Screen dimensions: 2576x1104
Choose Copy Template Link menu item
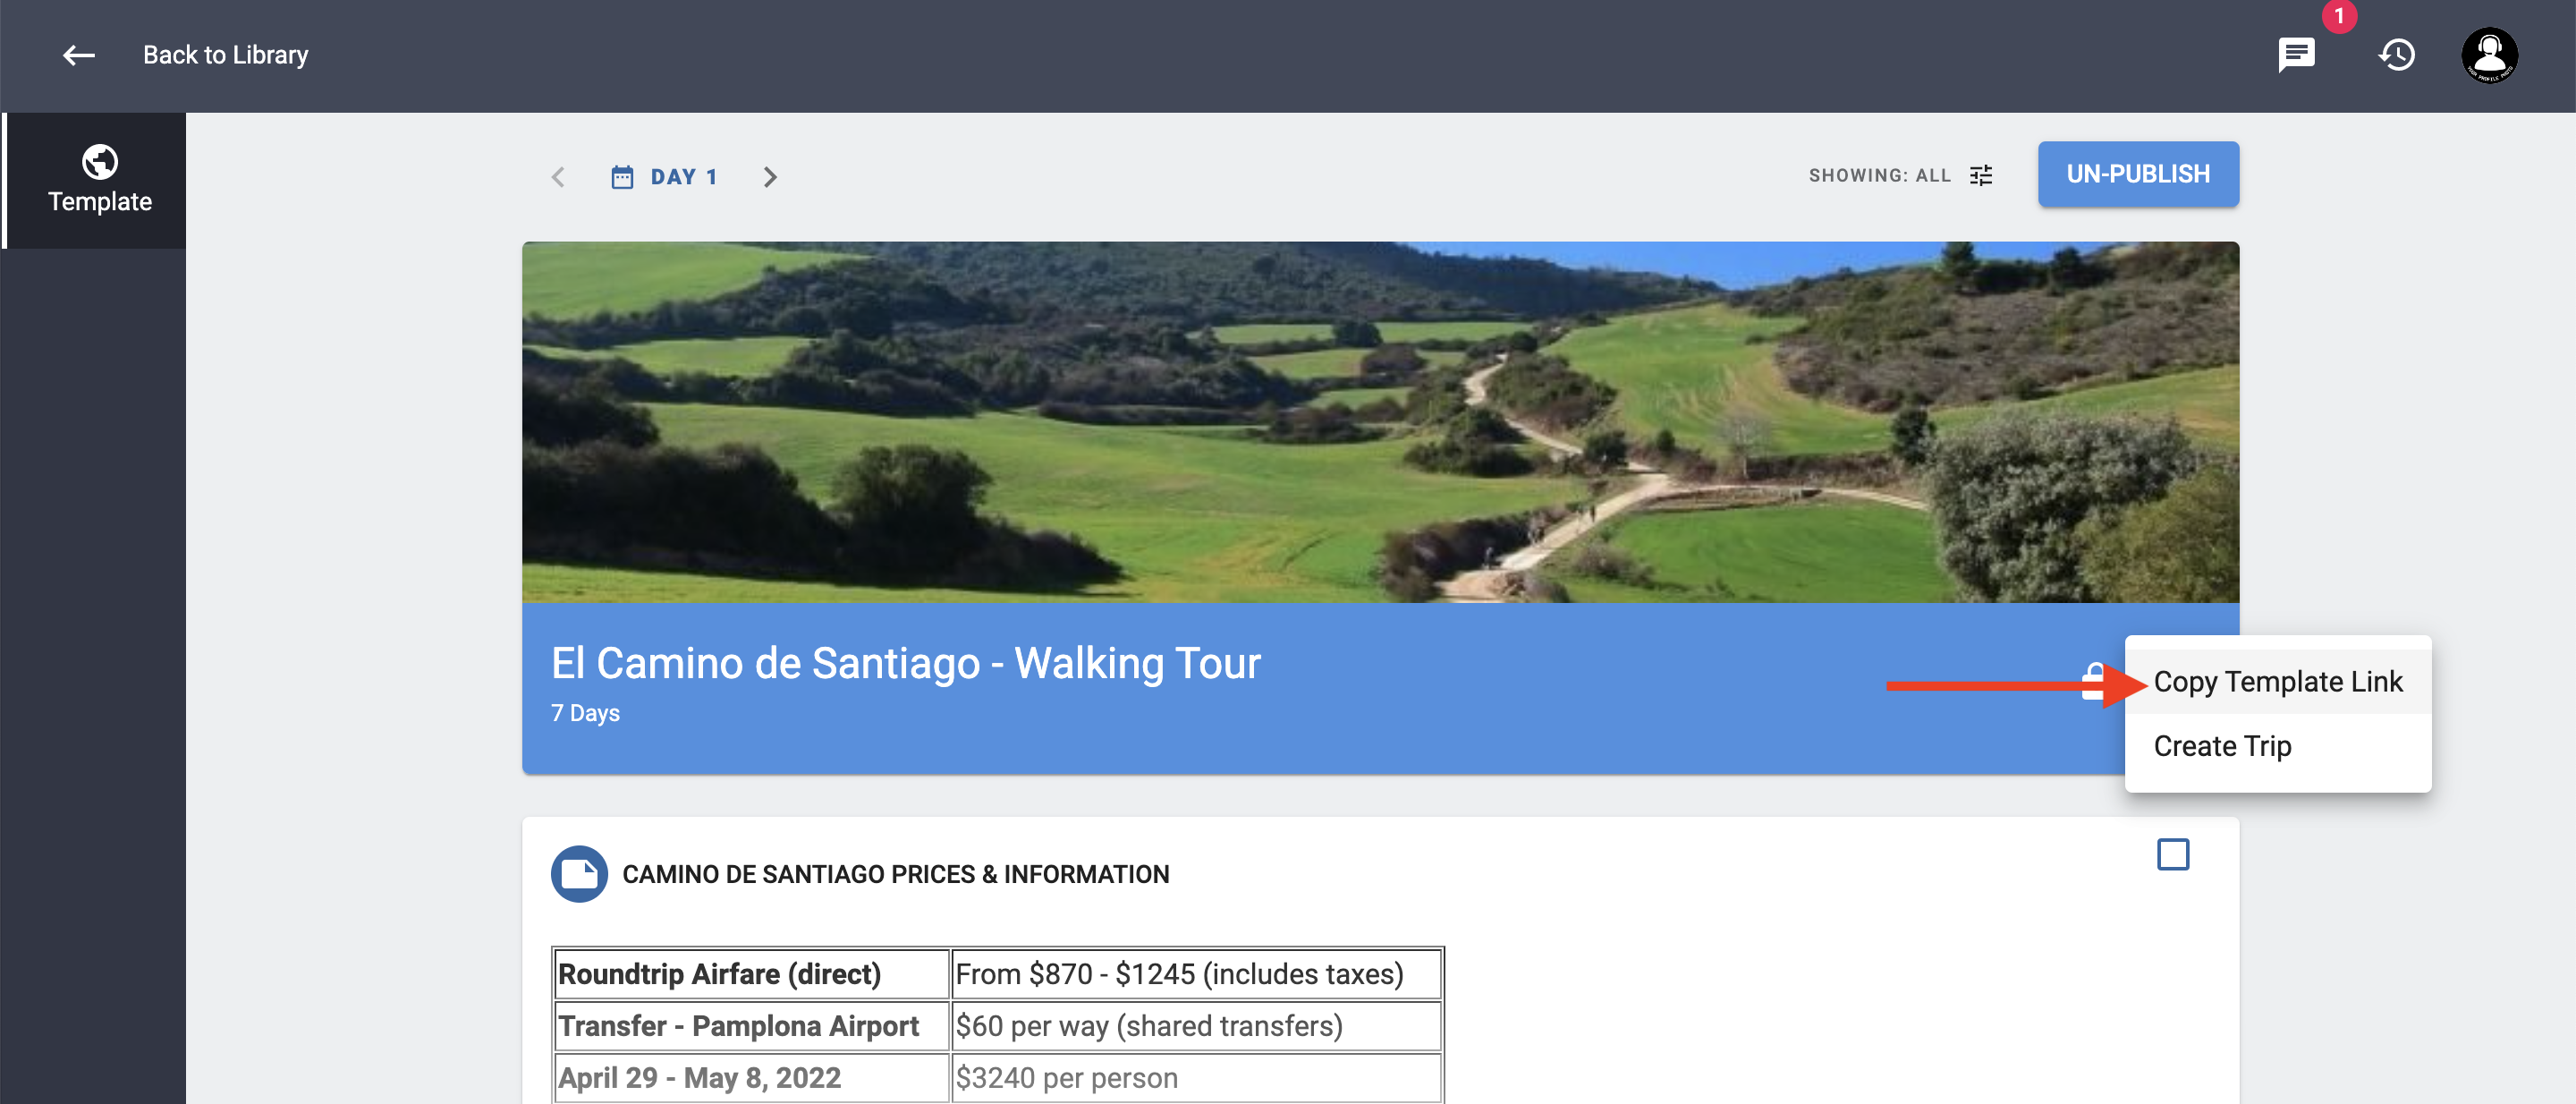coord(2278,682)
